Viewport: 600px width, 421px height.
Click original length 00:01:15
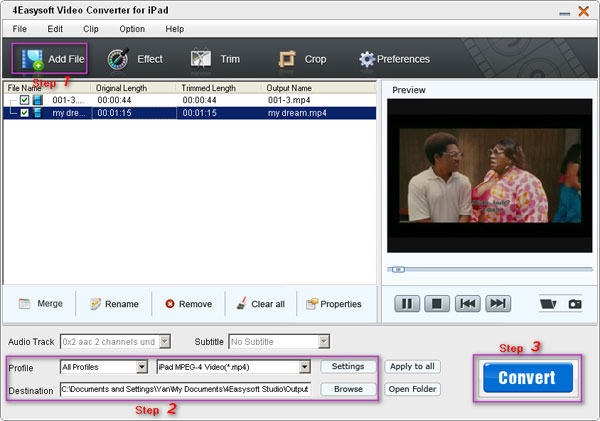(x=114, y=113)
